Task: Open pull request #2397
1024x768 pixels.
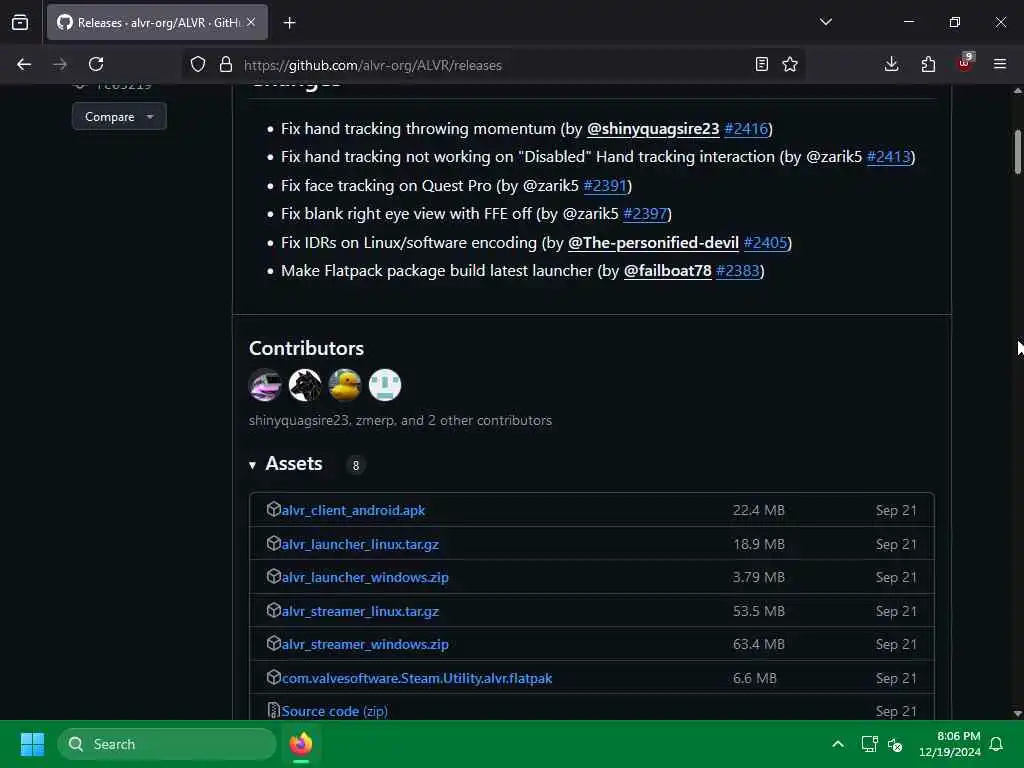Action: tap(645, 214)
